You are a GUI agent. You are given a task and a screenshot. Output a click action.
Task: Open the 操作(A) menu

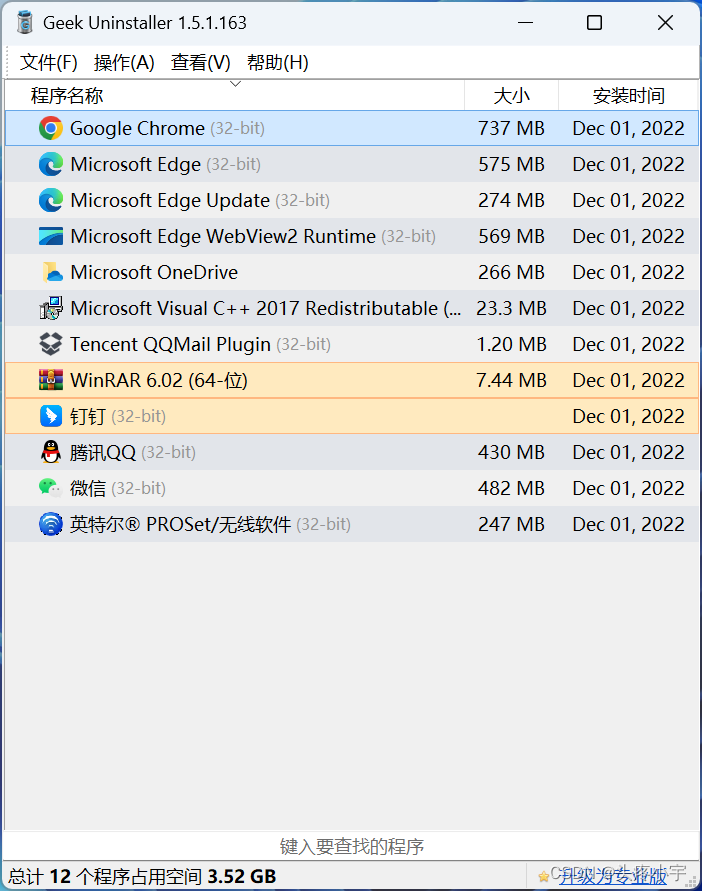click(x=124, y=61)
